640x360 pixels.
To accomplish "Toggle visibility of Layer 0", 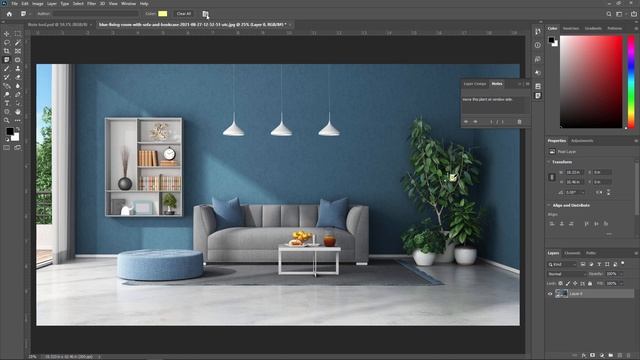I will [x=550, y=294].
